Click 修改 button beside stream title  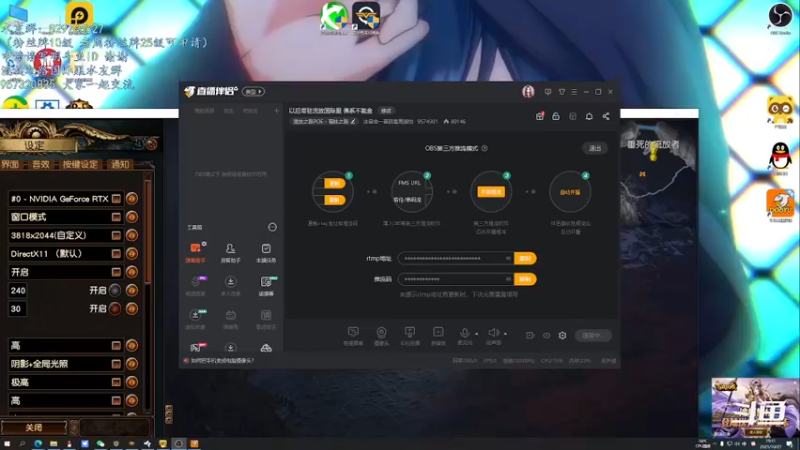click(x=386, y=111)
